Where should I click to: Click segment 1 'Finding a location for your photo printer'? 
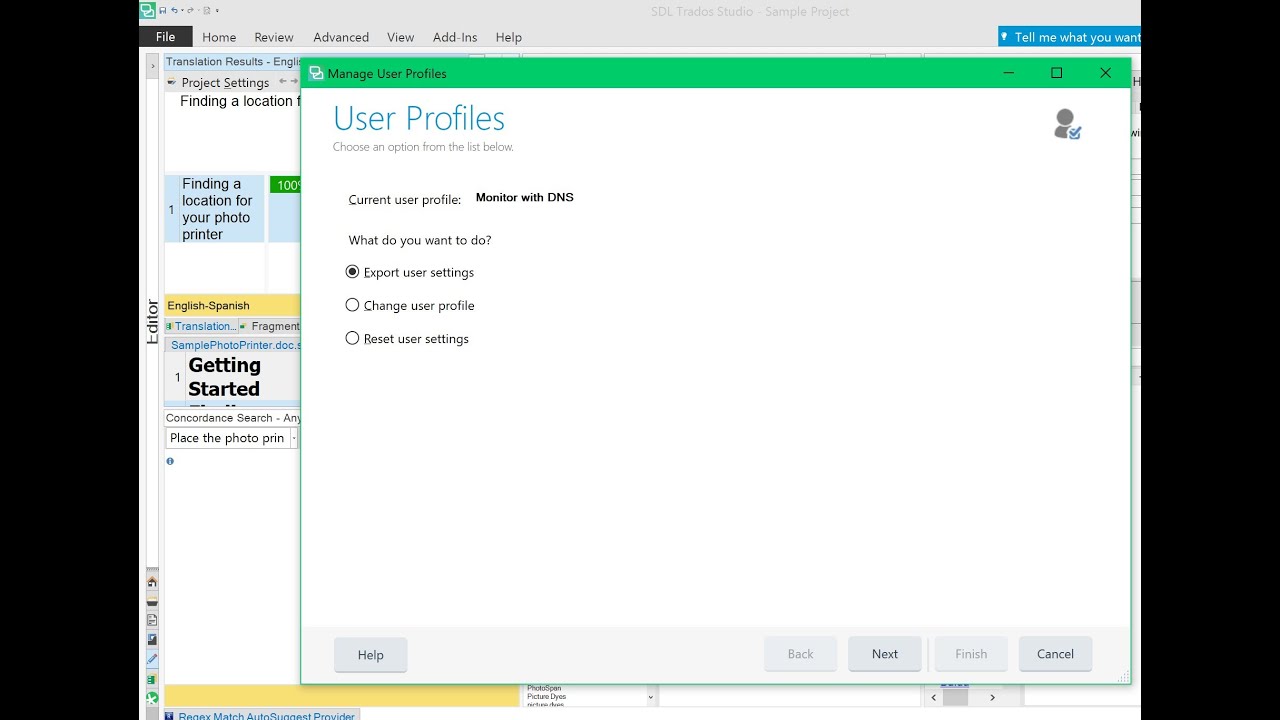pyautogui.click(x=217, y=209)
